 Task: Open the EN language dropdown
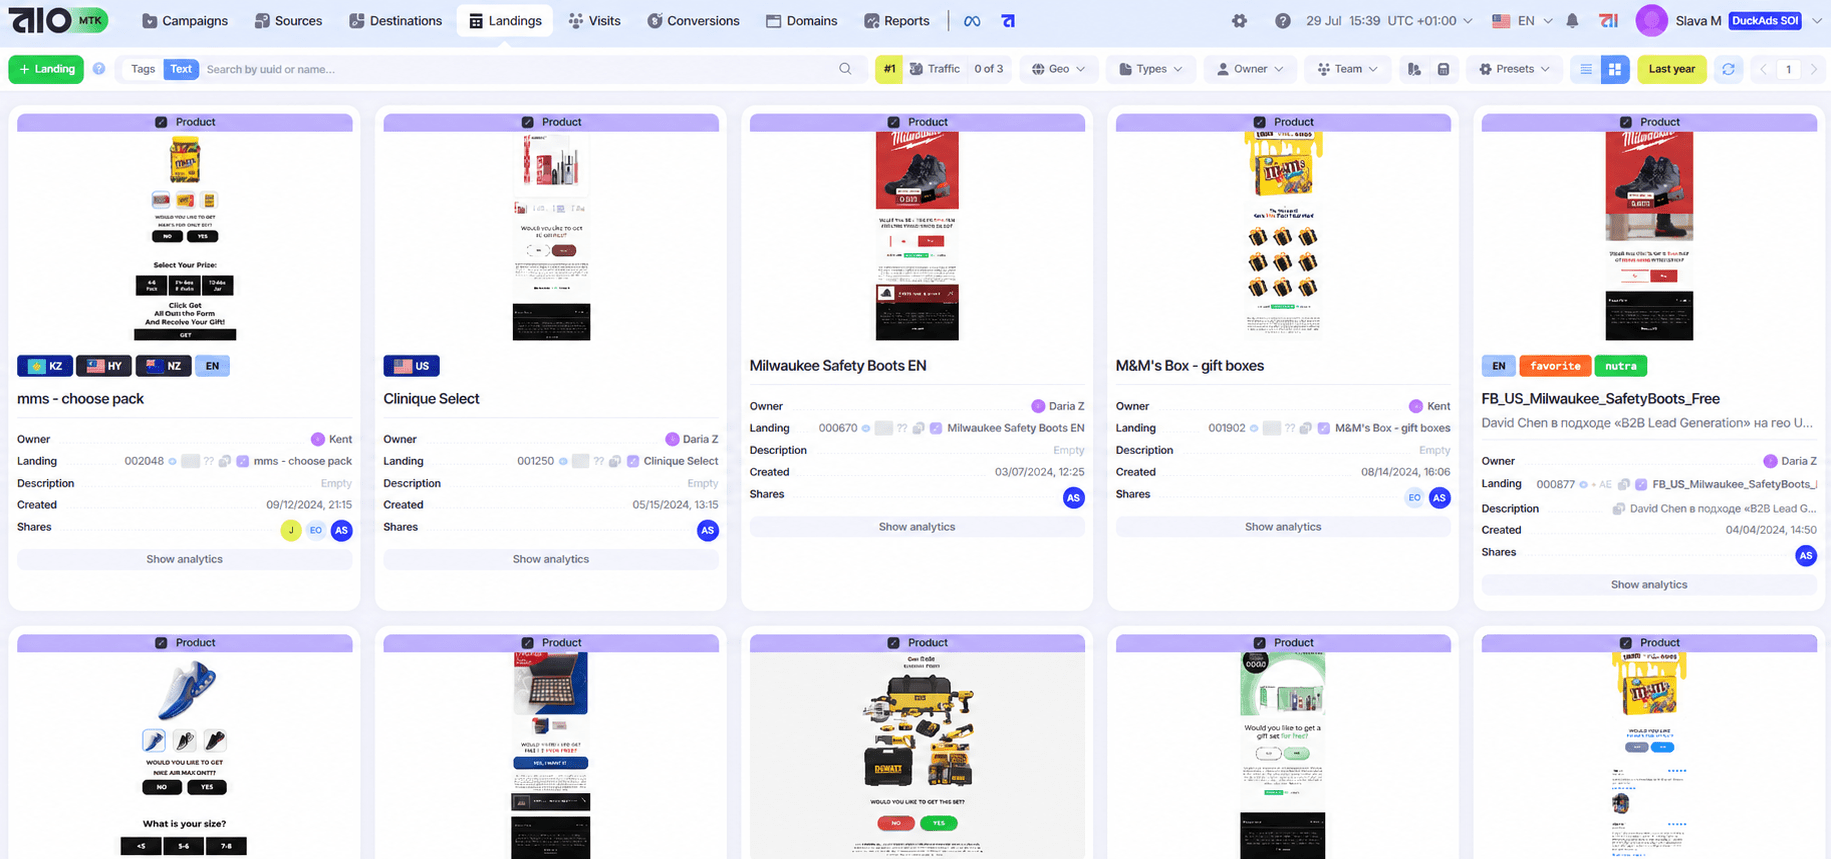point(1522,21)
